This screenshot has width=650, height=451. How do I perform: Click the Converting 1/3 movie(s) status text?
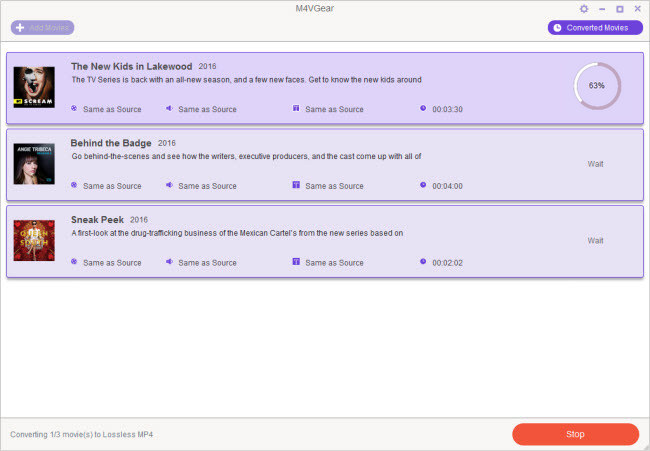coord(82,434)
